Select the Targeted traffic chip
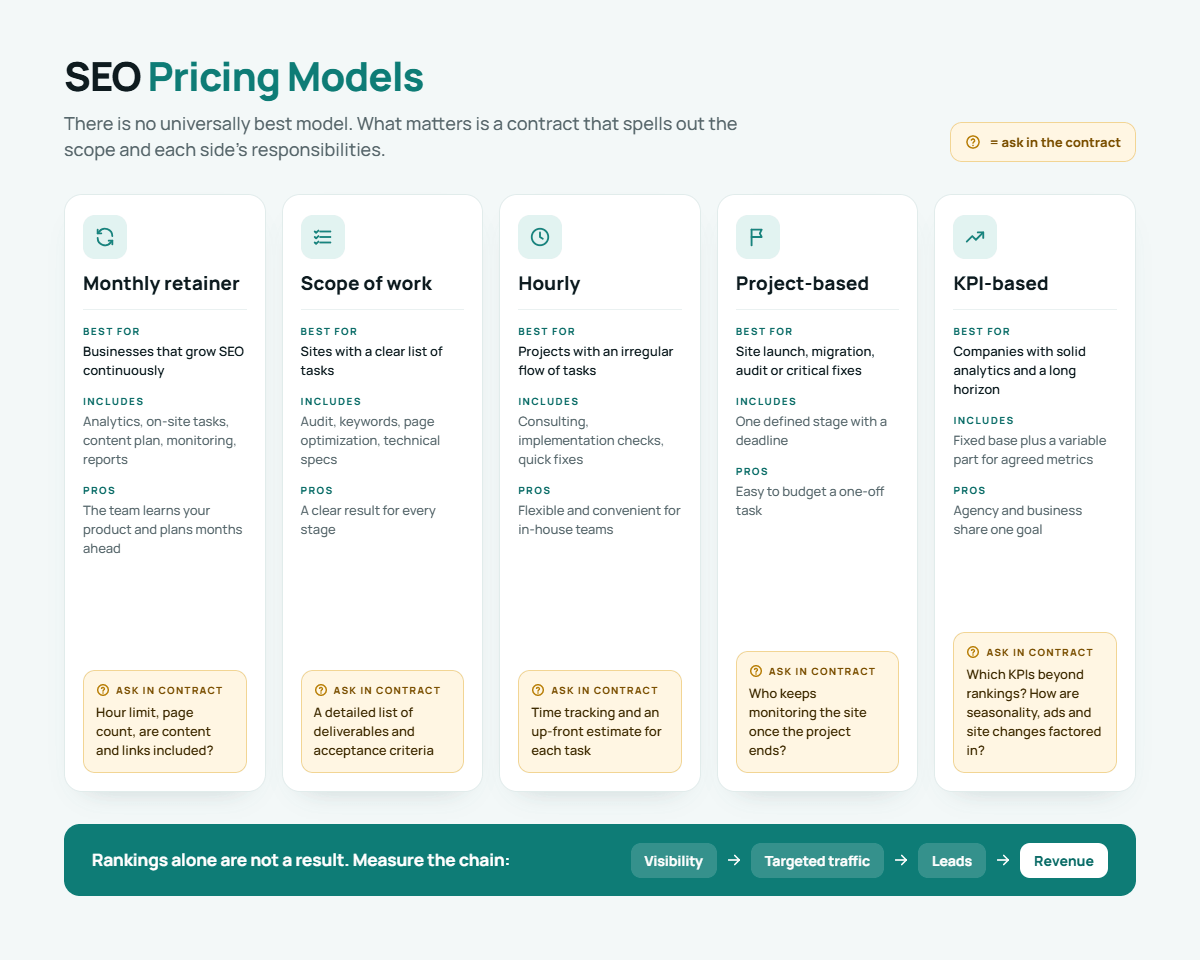 817,860
